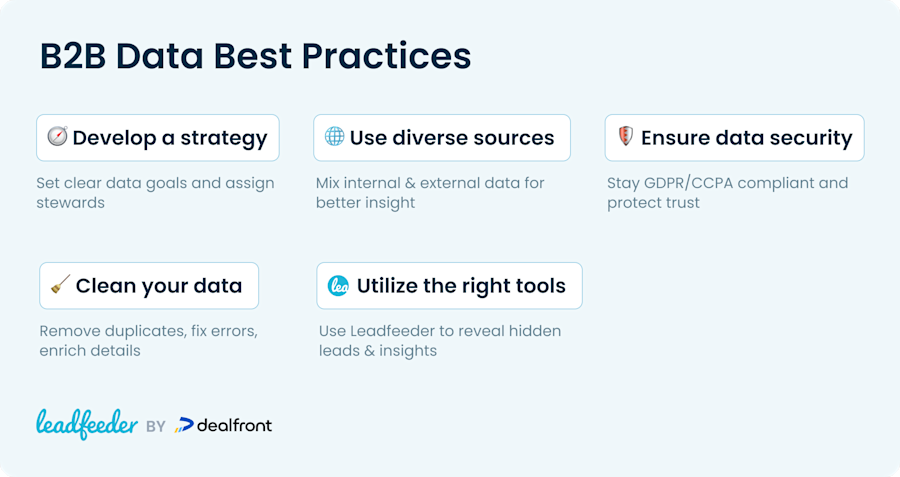Click the Use Leadfeeder to reveal hidden leads text

[x=440, y=341]
